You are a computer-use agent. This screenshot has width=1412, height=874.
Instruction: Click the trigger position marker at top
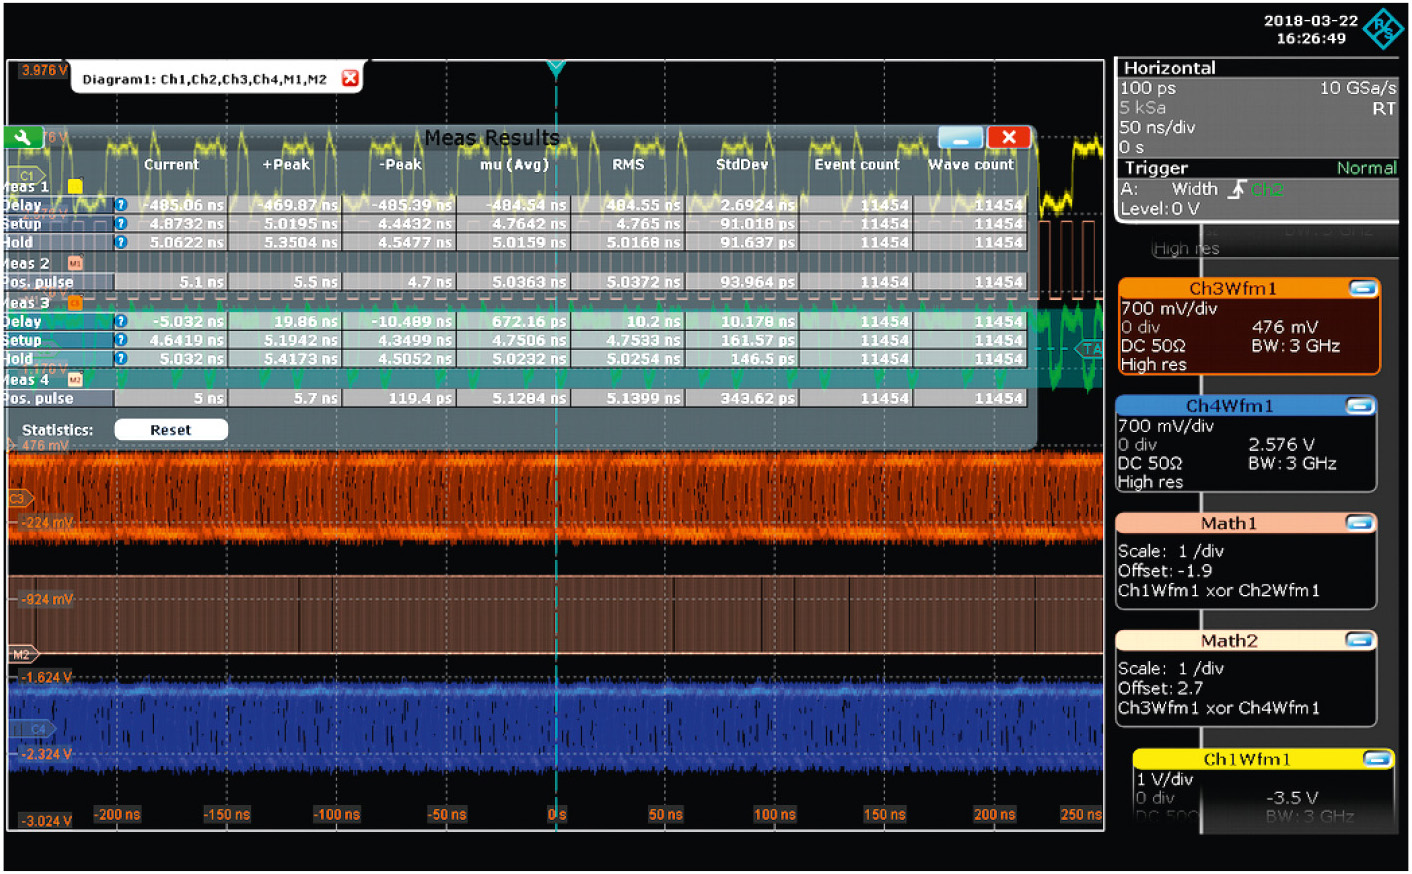click(x=556, y=68)
